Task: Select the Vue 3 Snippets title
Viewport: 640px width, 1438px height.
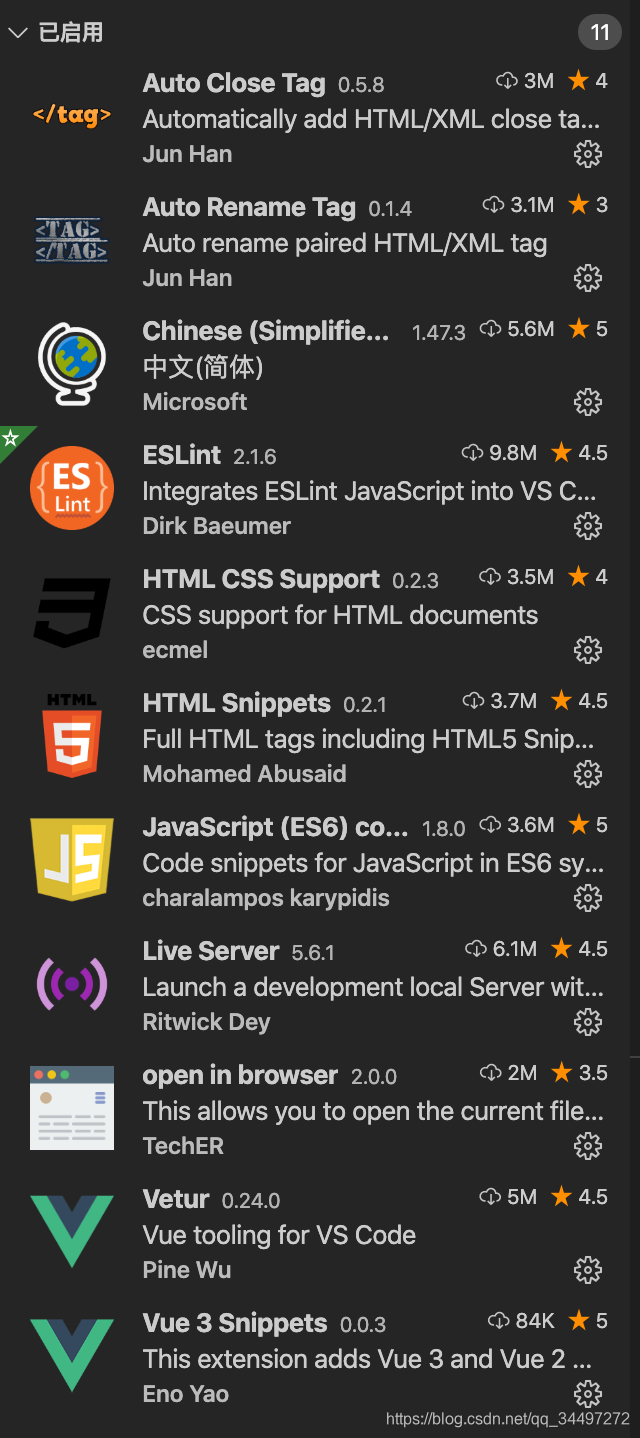Action: (x=235, y=1323)
